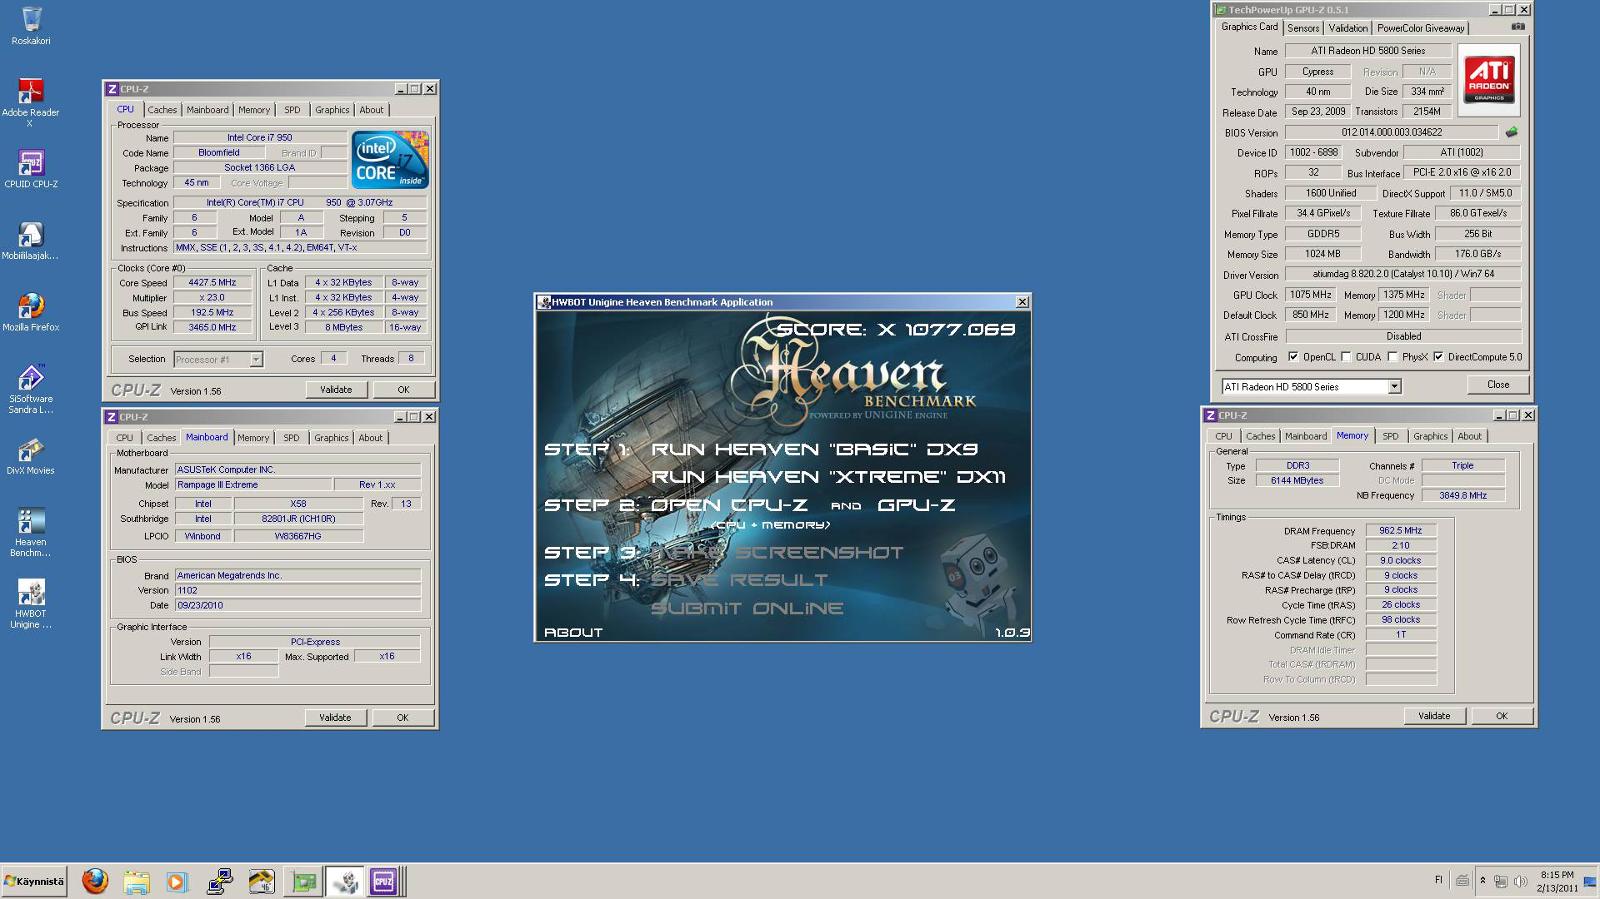Click Take Screenshot step in HWBOT
The width and height of the screenshot is (1600, 899).
coord(777,553)
